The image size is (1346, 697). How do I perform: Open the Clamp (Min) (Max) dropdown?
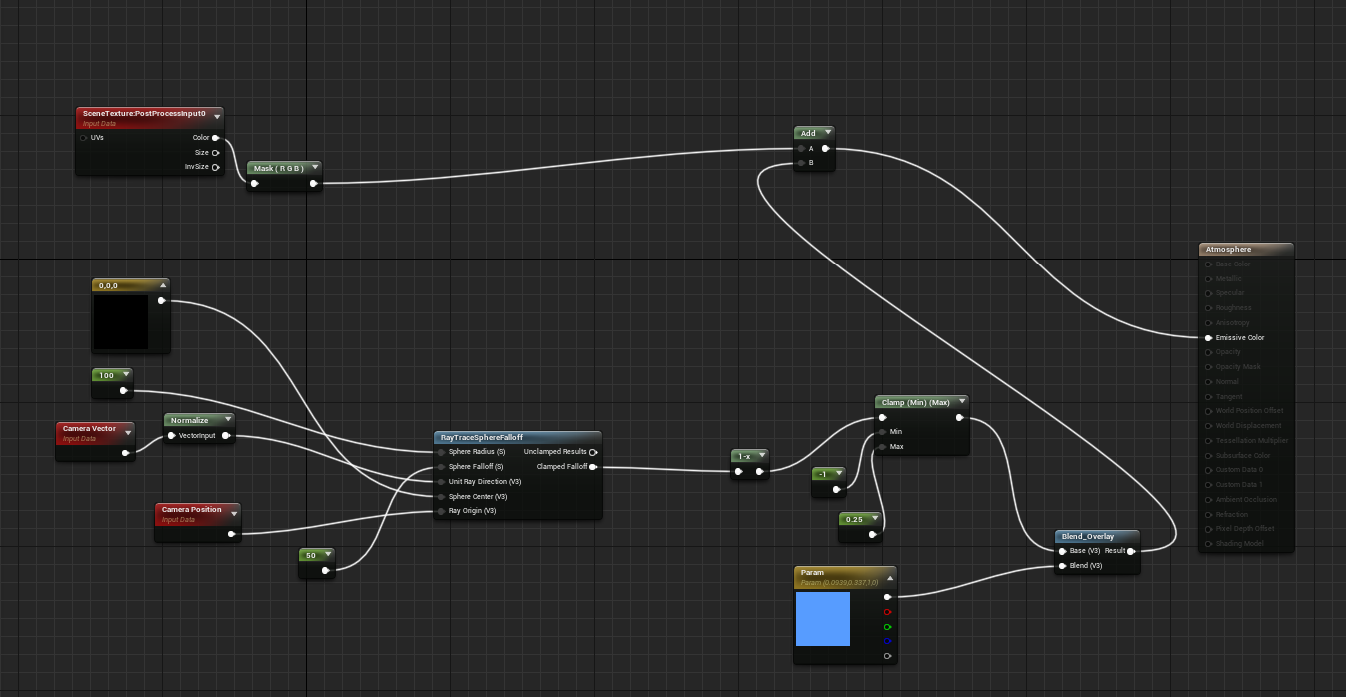click(961, 401)
